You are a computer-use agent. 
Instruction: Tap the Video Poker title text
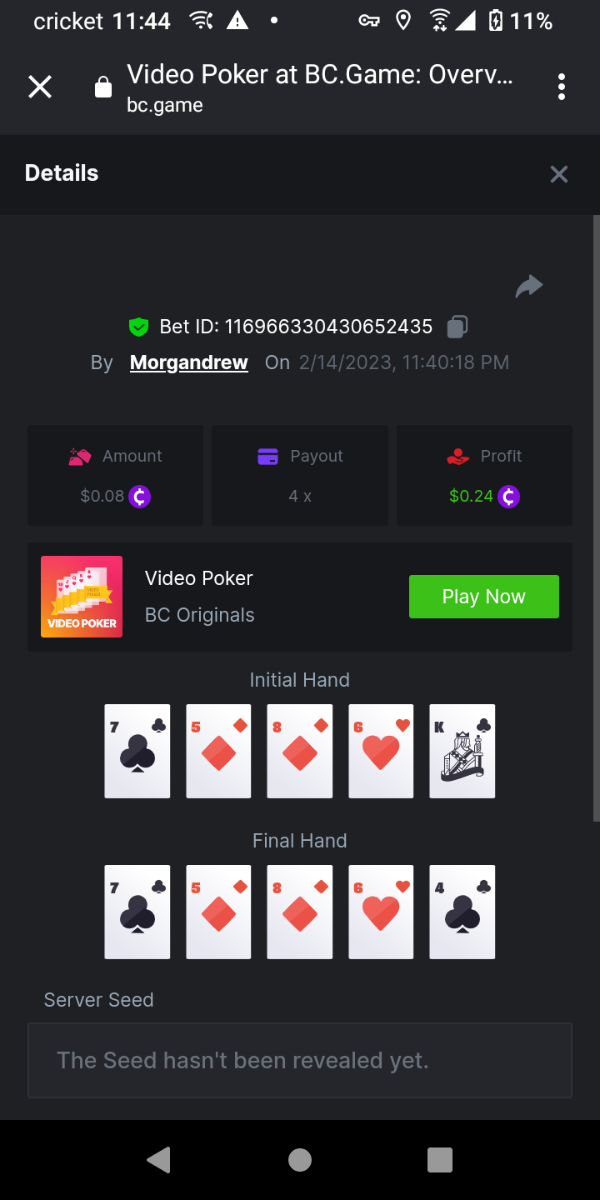coord(199,578)
